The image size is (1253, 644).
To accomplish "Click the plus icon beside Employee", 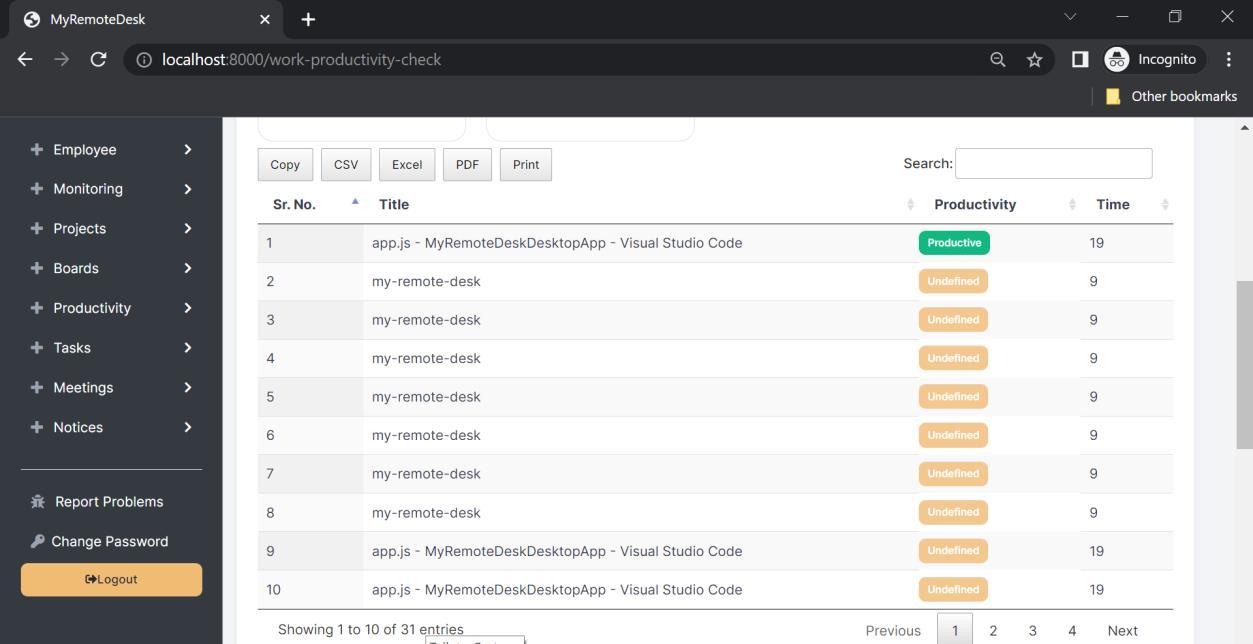I will coord(37,150).
